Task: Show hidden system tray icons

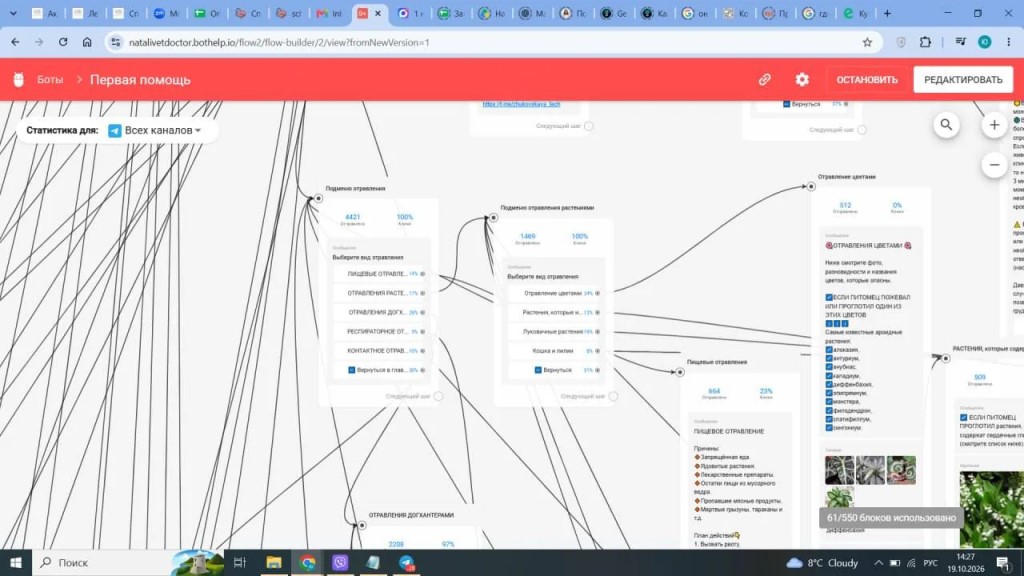Action: [x=878, y=563]
